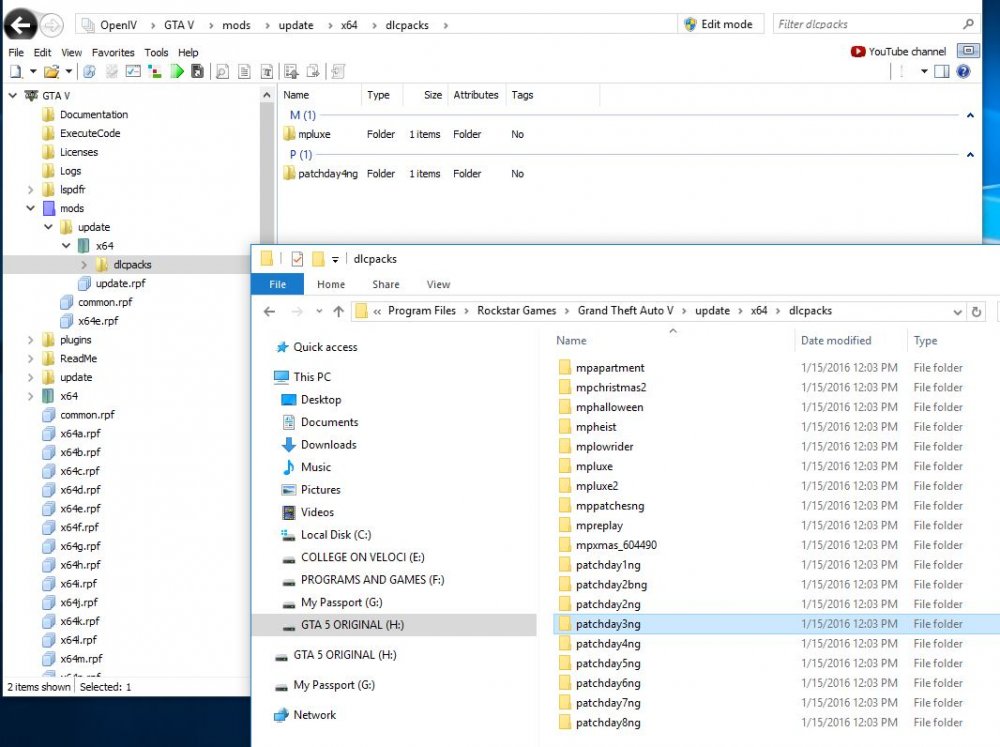Open the Explorer address bar history dropdown
This screenshot has height=747, width=1000.
pyautogui.click(x=958, y=311)
